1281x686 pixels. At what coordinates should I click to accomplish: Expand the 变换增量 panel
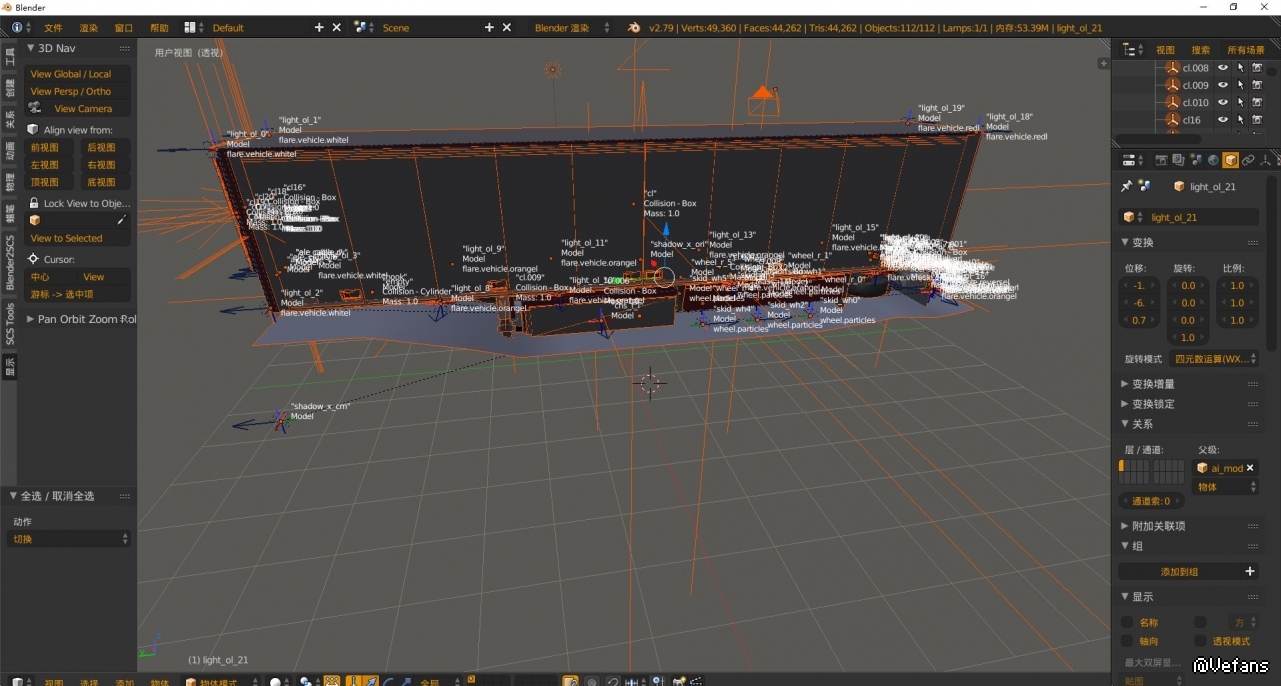pos(1153,384)
